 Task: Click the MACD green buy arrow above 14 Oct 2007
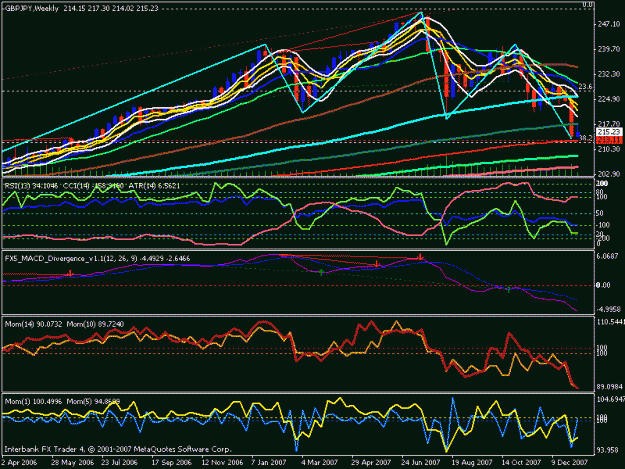coord(509,290)
